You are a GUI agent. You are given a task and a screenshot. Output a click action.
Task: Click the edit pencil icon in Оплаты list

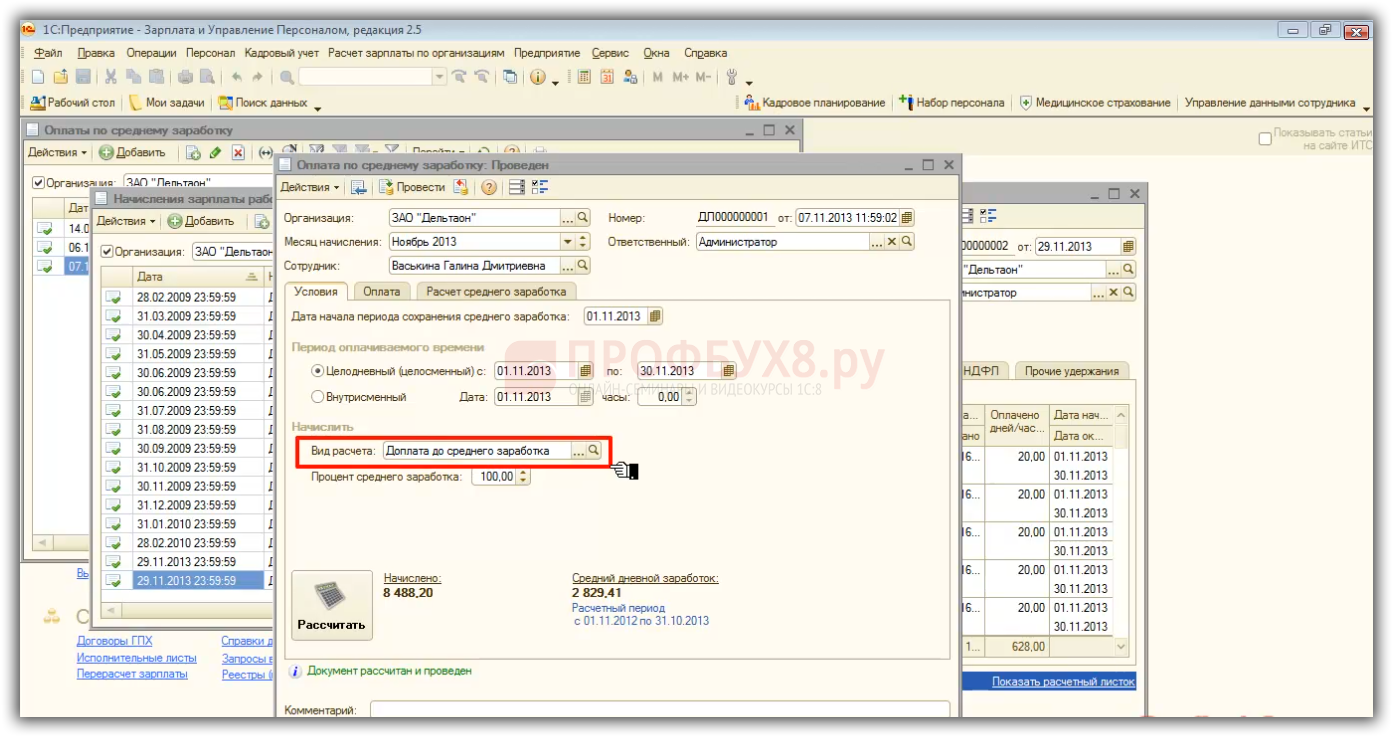coord(215,153)
